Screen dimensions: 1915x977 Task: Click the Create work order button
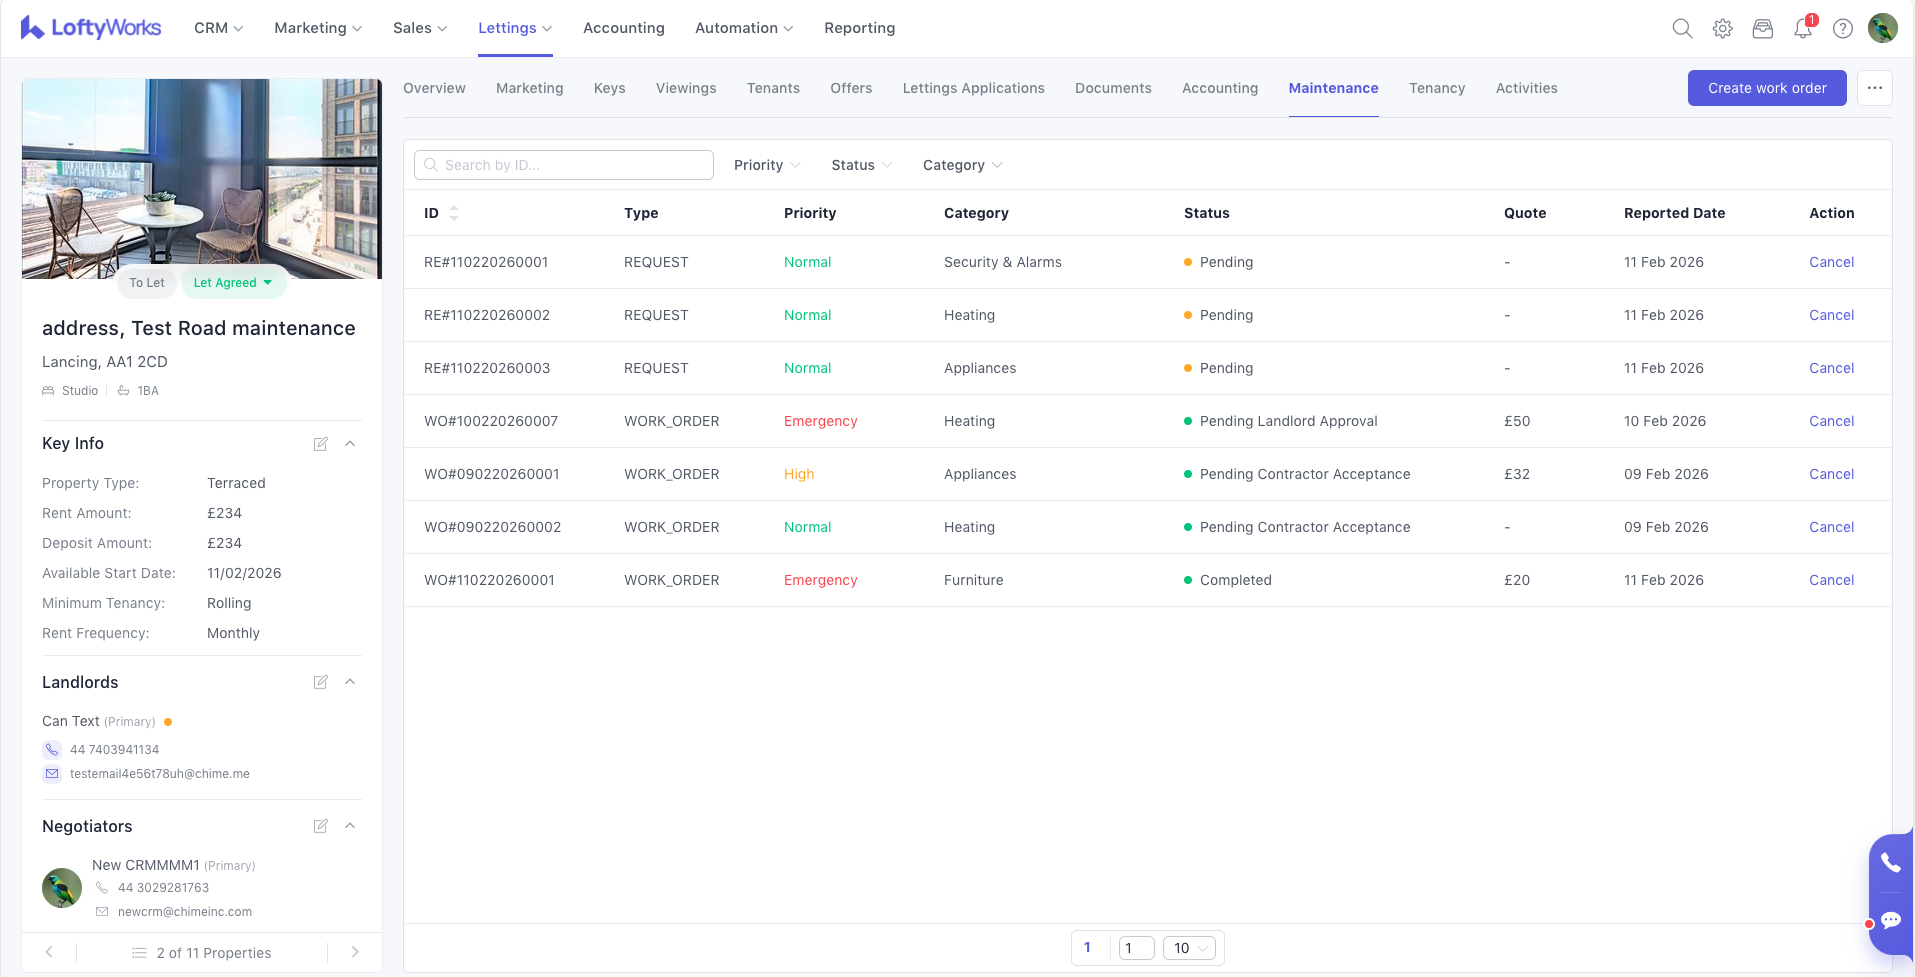[x=1766, y=88]
